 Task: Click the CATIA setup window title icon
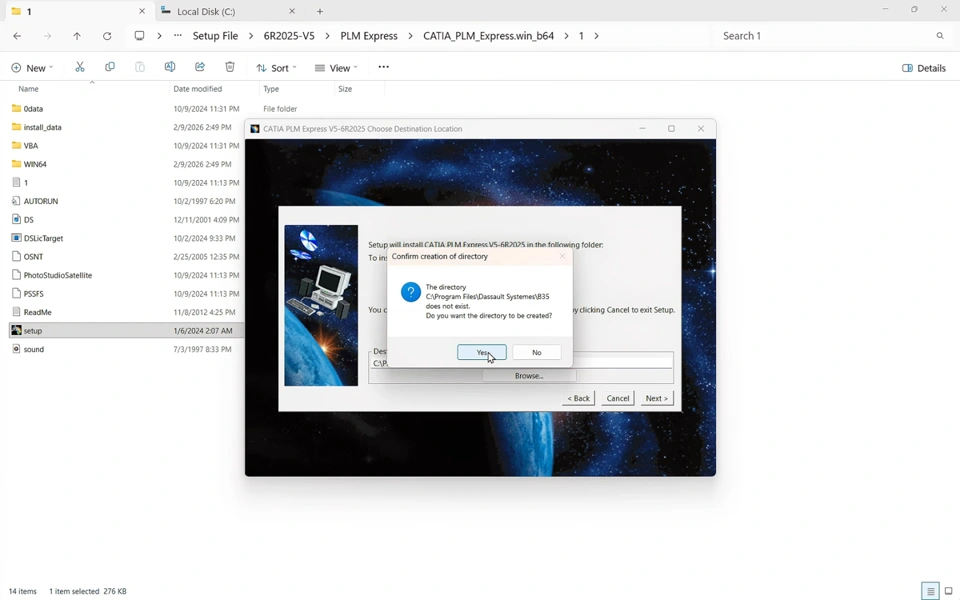pos(255,129)
